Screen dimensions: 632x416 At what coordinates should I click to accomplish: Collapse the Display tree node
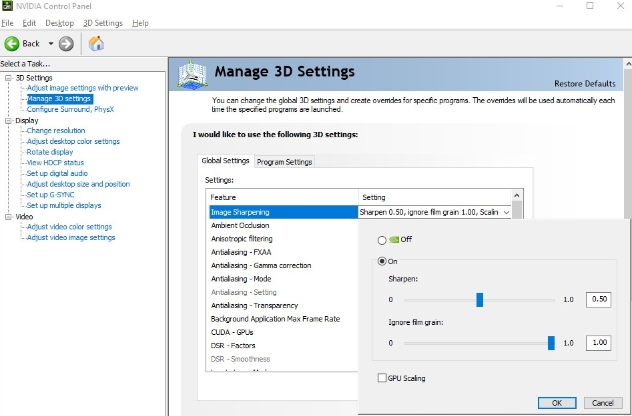tap(7, 120)
